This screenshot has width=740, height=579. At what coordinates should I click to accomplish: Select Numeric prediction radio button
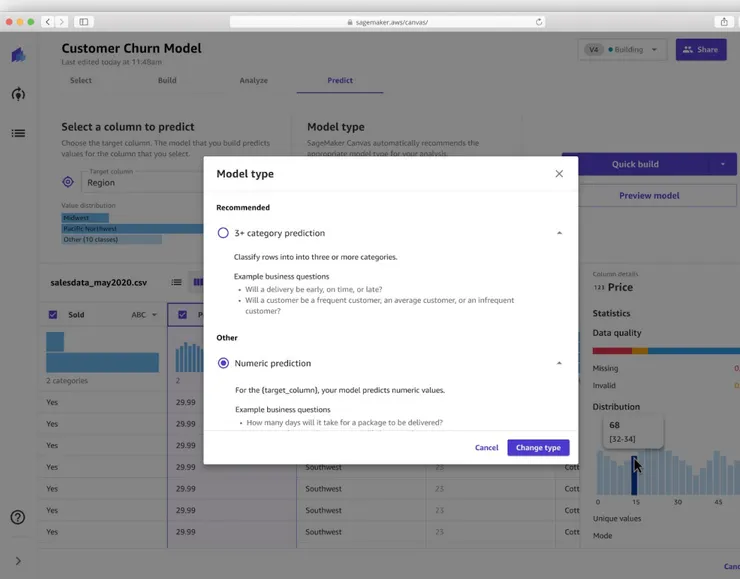click(223, 363)
